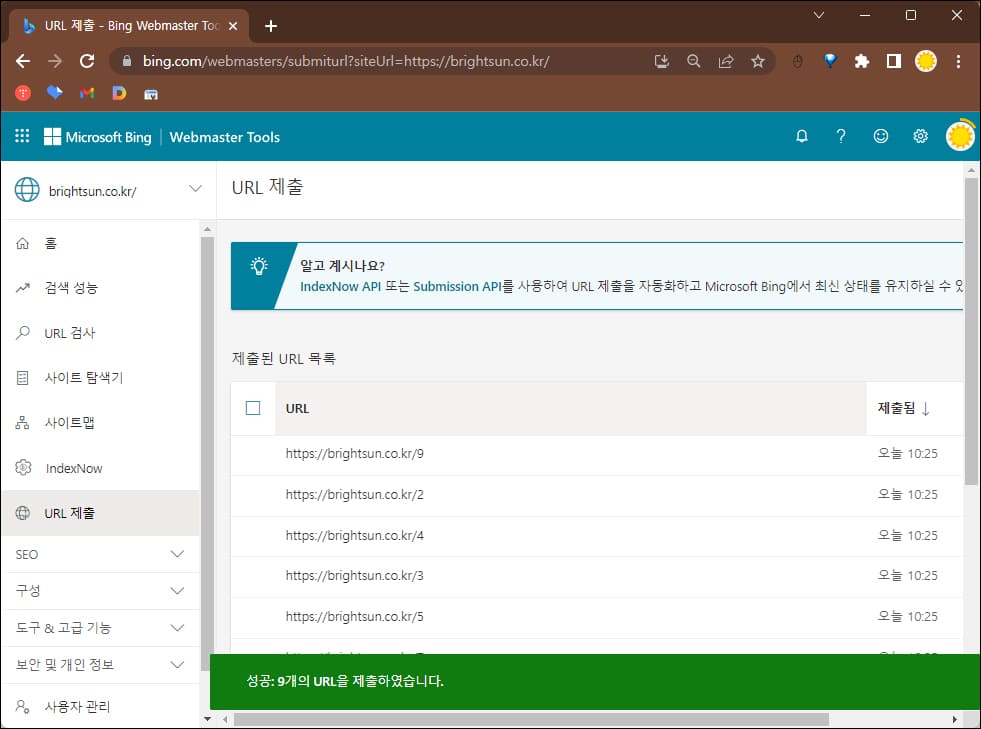Click the Microsoft Bing logo
The width and height of the screenshot is (981, 729).
pos(98,137)
